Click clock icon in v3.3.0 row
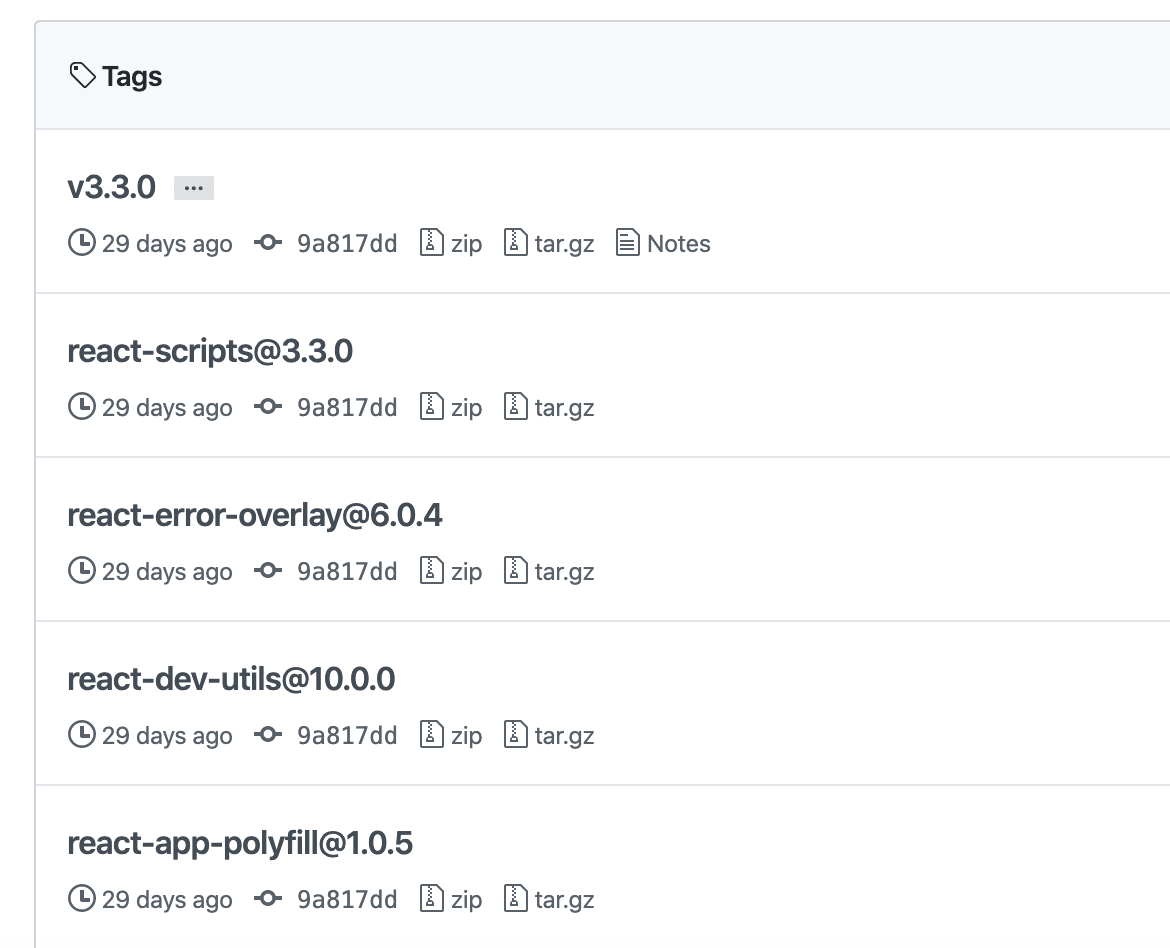 click(x=81, y=243)
